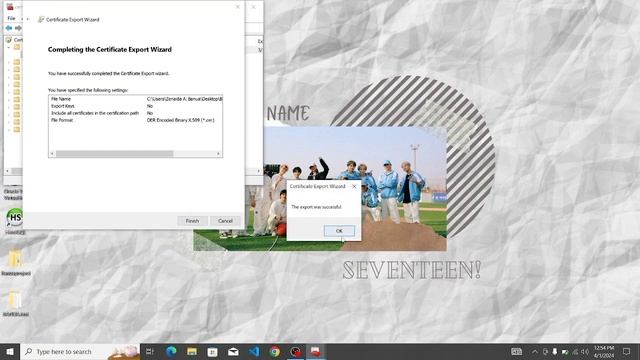
Task: Select the Export Keys row in settings
Action: [135, 106]
